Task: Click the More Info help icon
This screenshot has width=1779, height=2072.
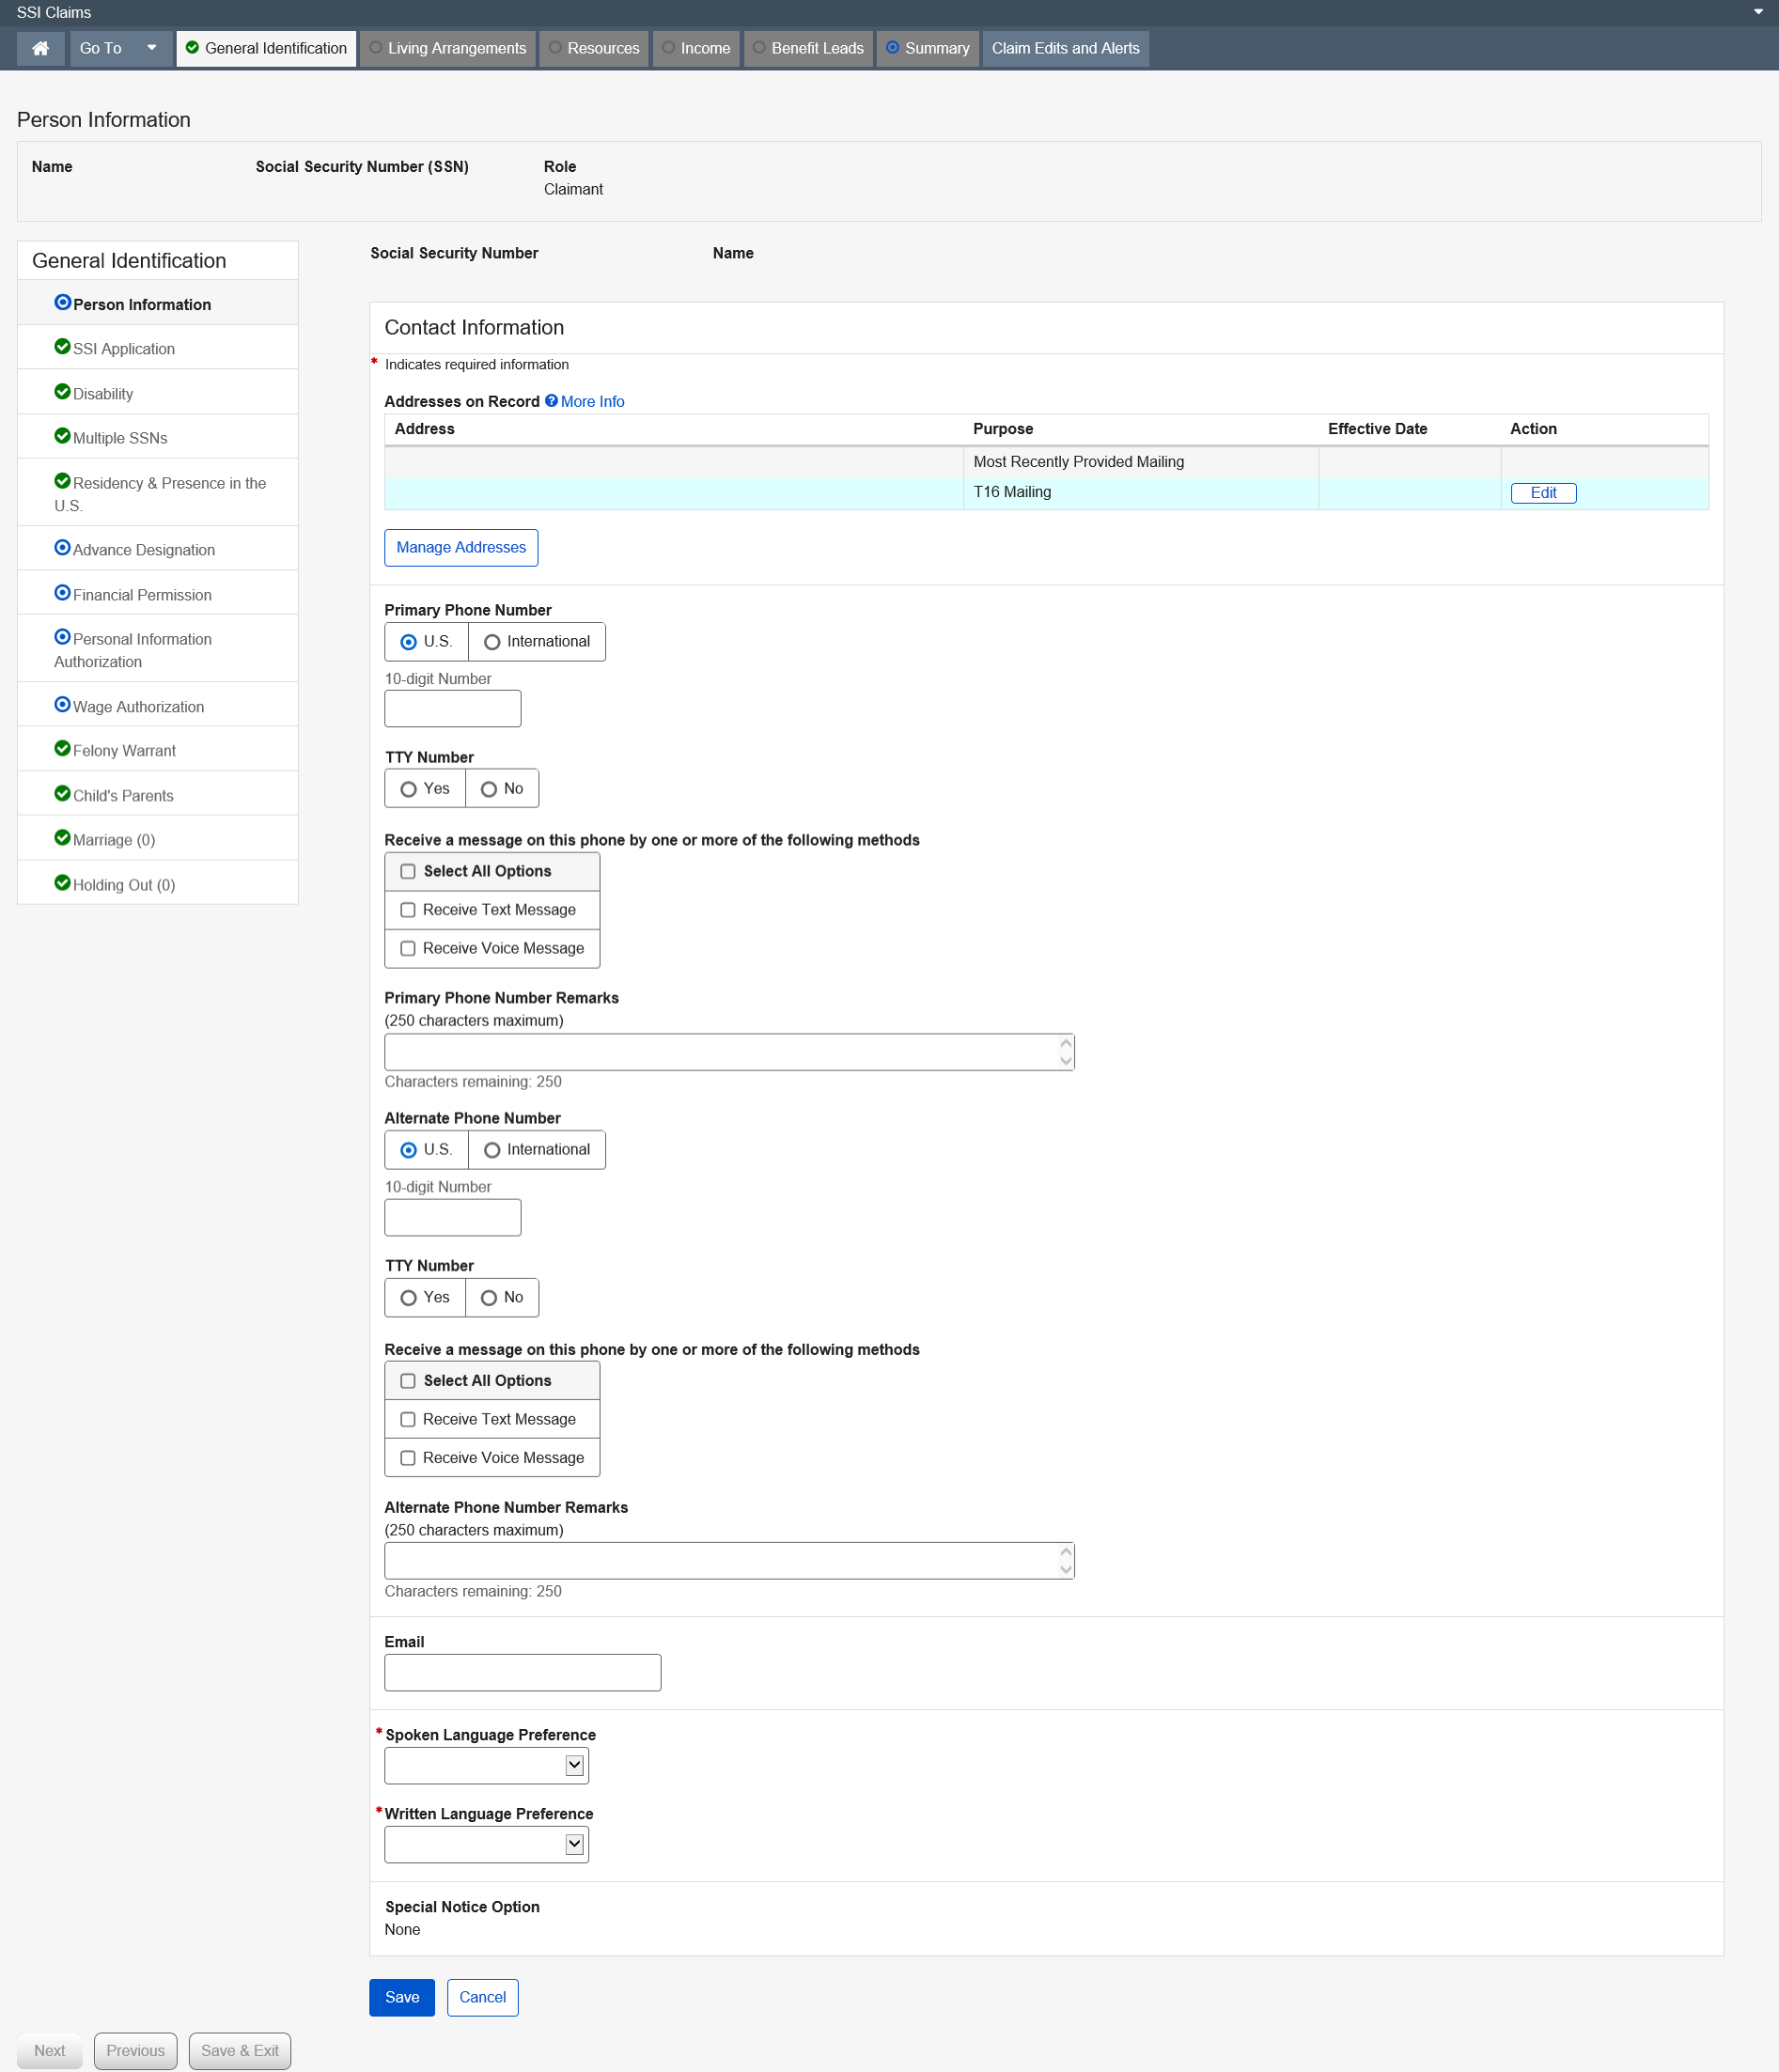Action: point(551,401)
